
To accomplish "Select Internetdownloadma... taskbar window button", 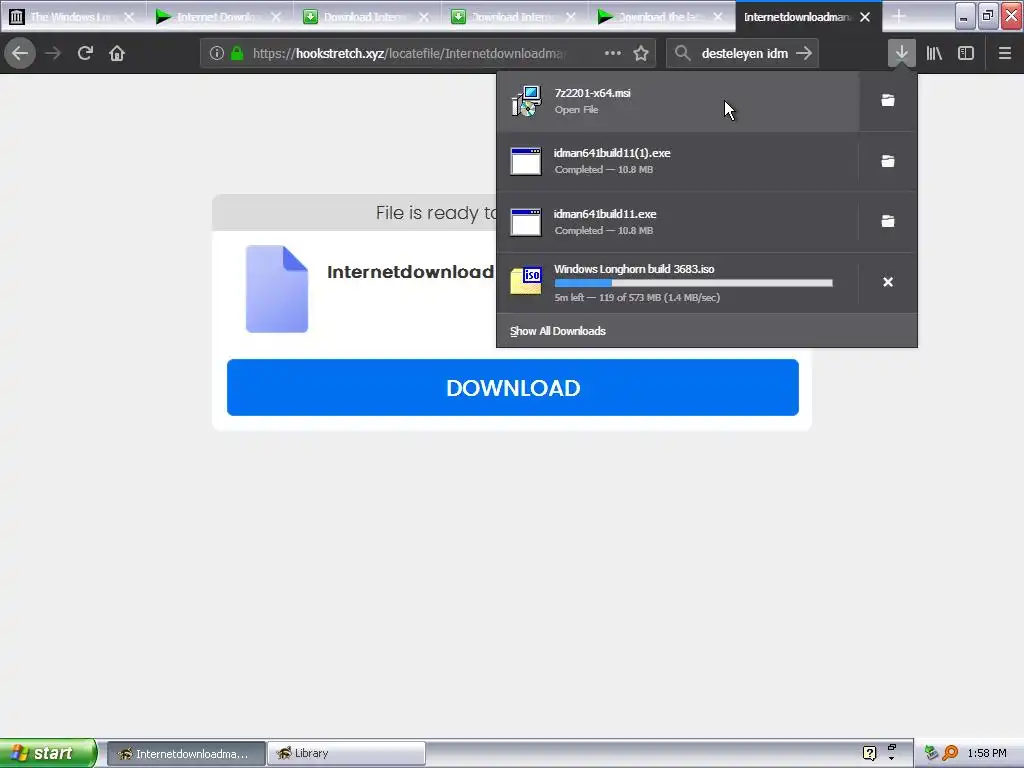I will [186, 754].
